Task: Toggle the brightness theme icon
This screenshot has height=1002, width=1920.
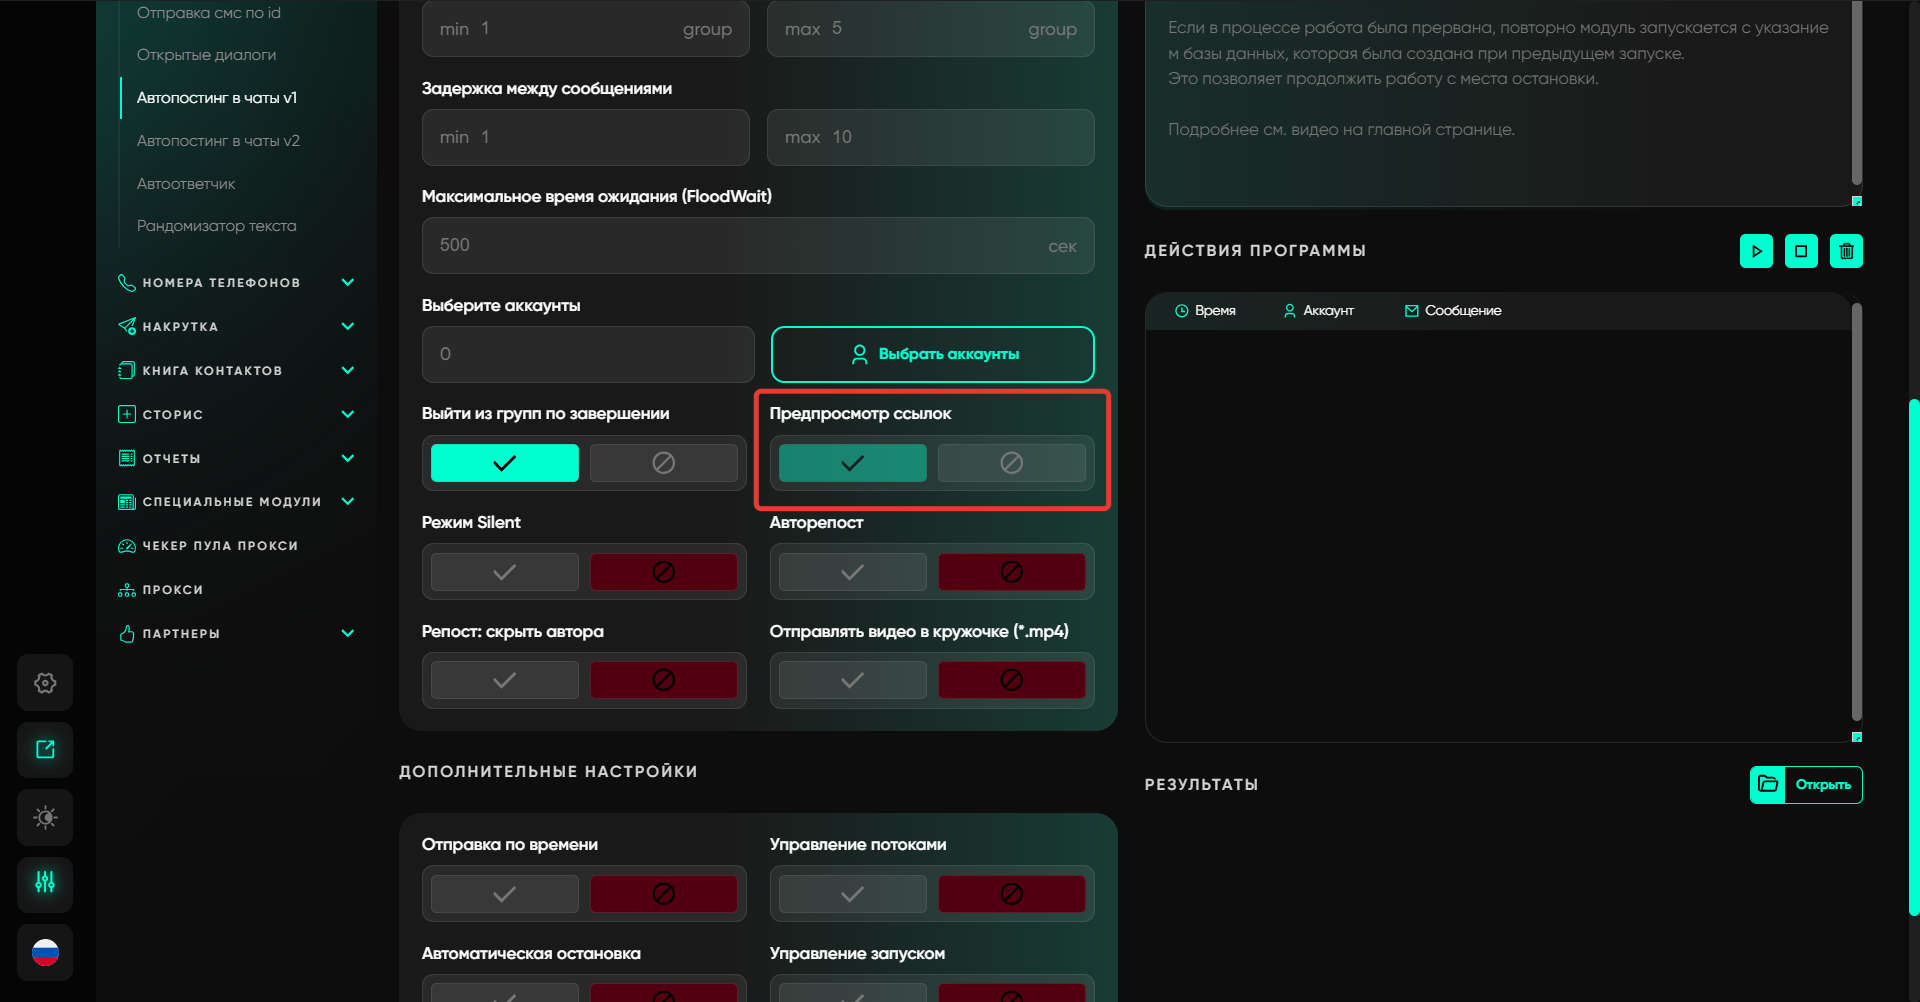Action: point(45,817)
